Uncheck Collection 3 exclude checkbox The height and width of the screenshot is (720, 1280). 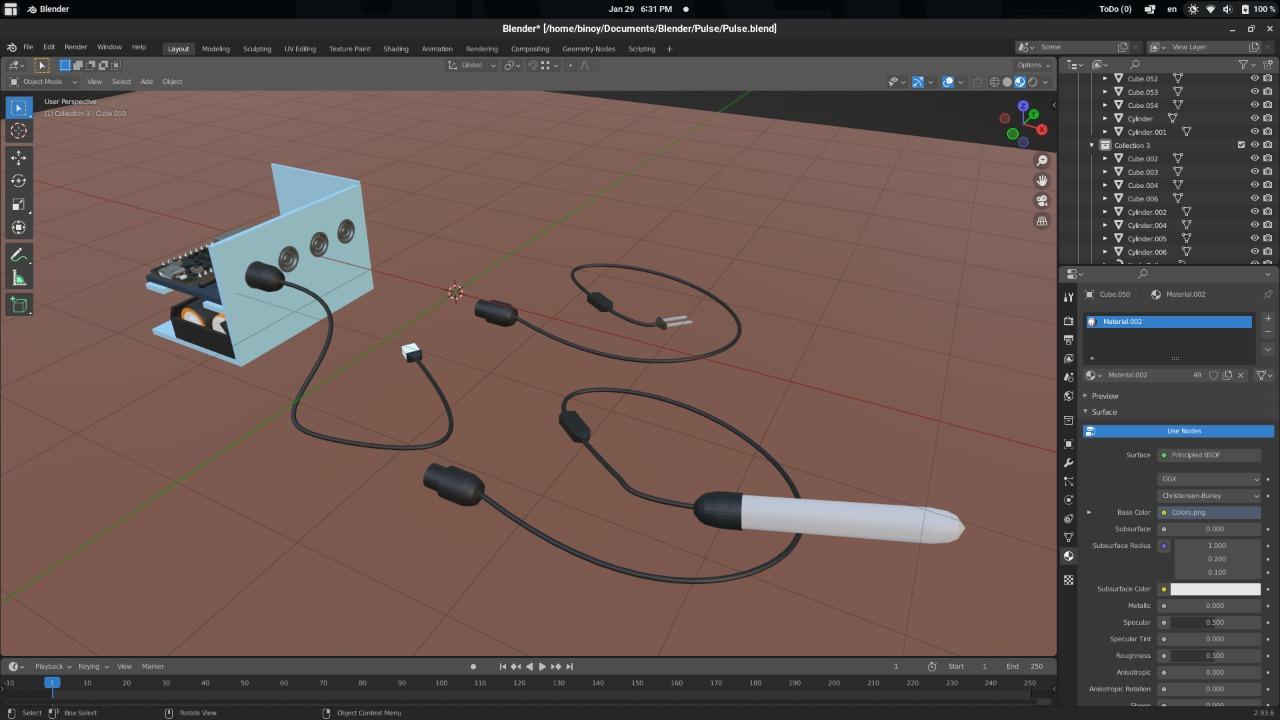(1241, 145)
